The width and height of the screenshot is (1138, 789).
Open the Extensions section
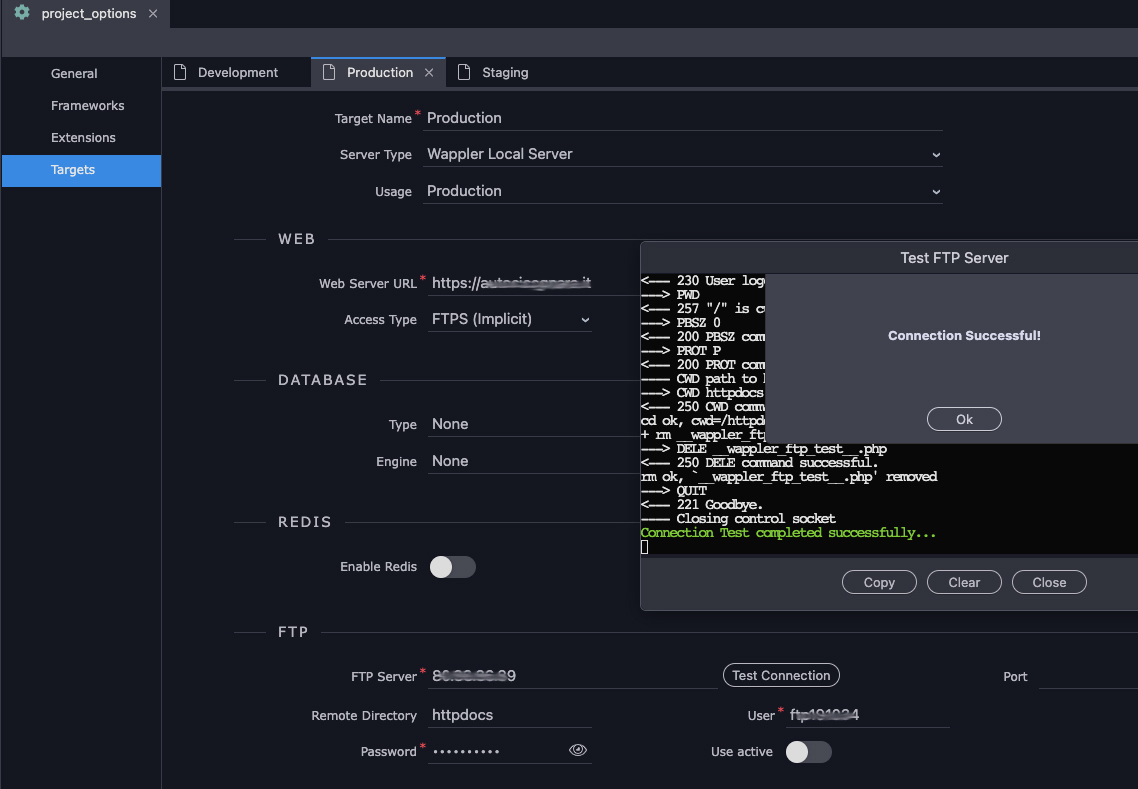[83, 137]
